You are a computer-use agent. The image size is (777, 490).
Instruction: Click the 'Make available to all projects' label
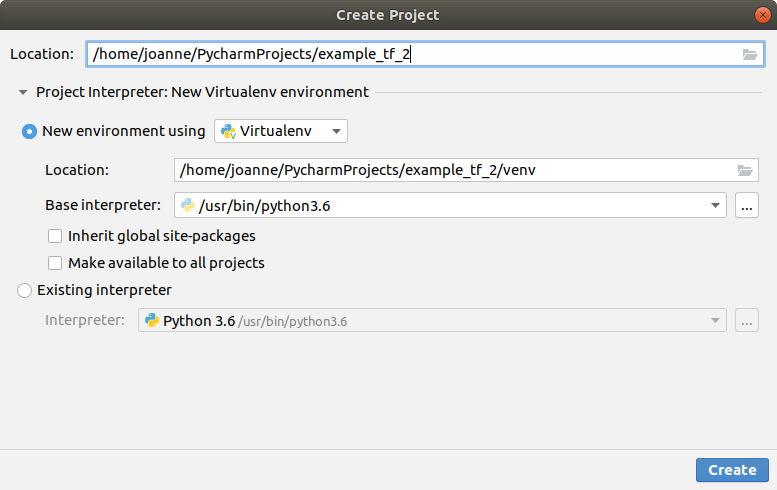(166, 263)
